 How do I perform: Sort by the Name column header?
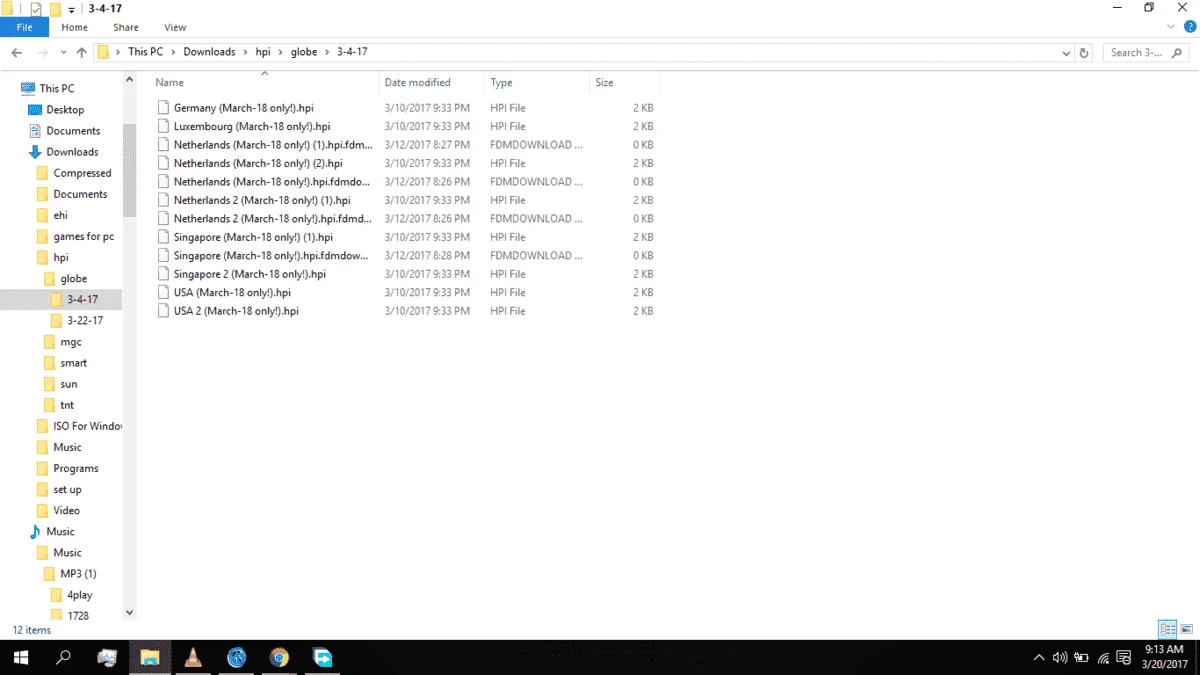click(x=265, y=82)
